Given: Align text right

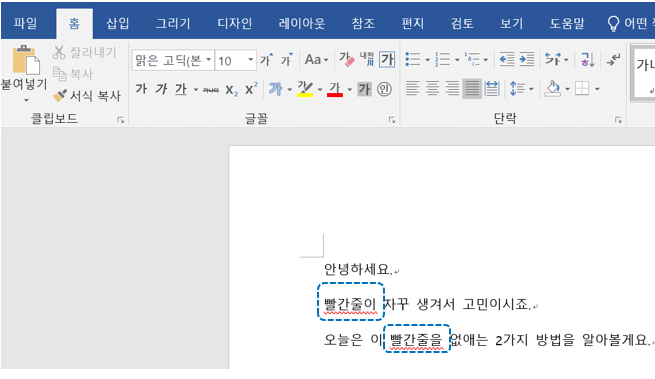Looking at the screenshot, I should 452,88.
